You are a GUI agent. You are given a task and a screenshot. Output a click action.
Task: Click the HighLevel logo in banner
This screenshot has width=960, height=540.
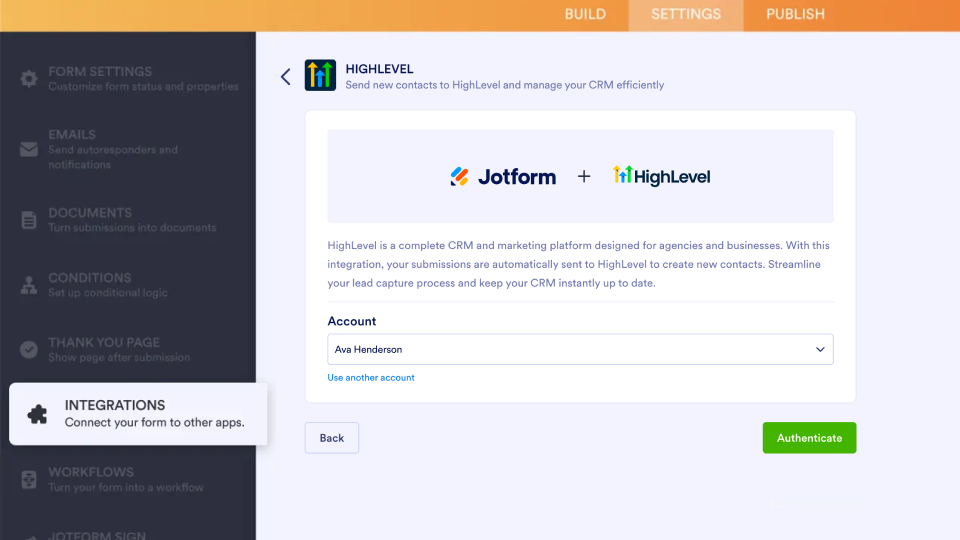[661, 176]
